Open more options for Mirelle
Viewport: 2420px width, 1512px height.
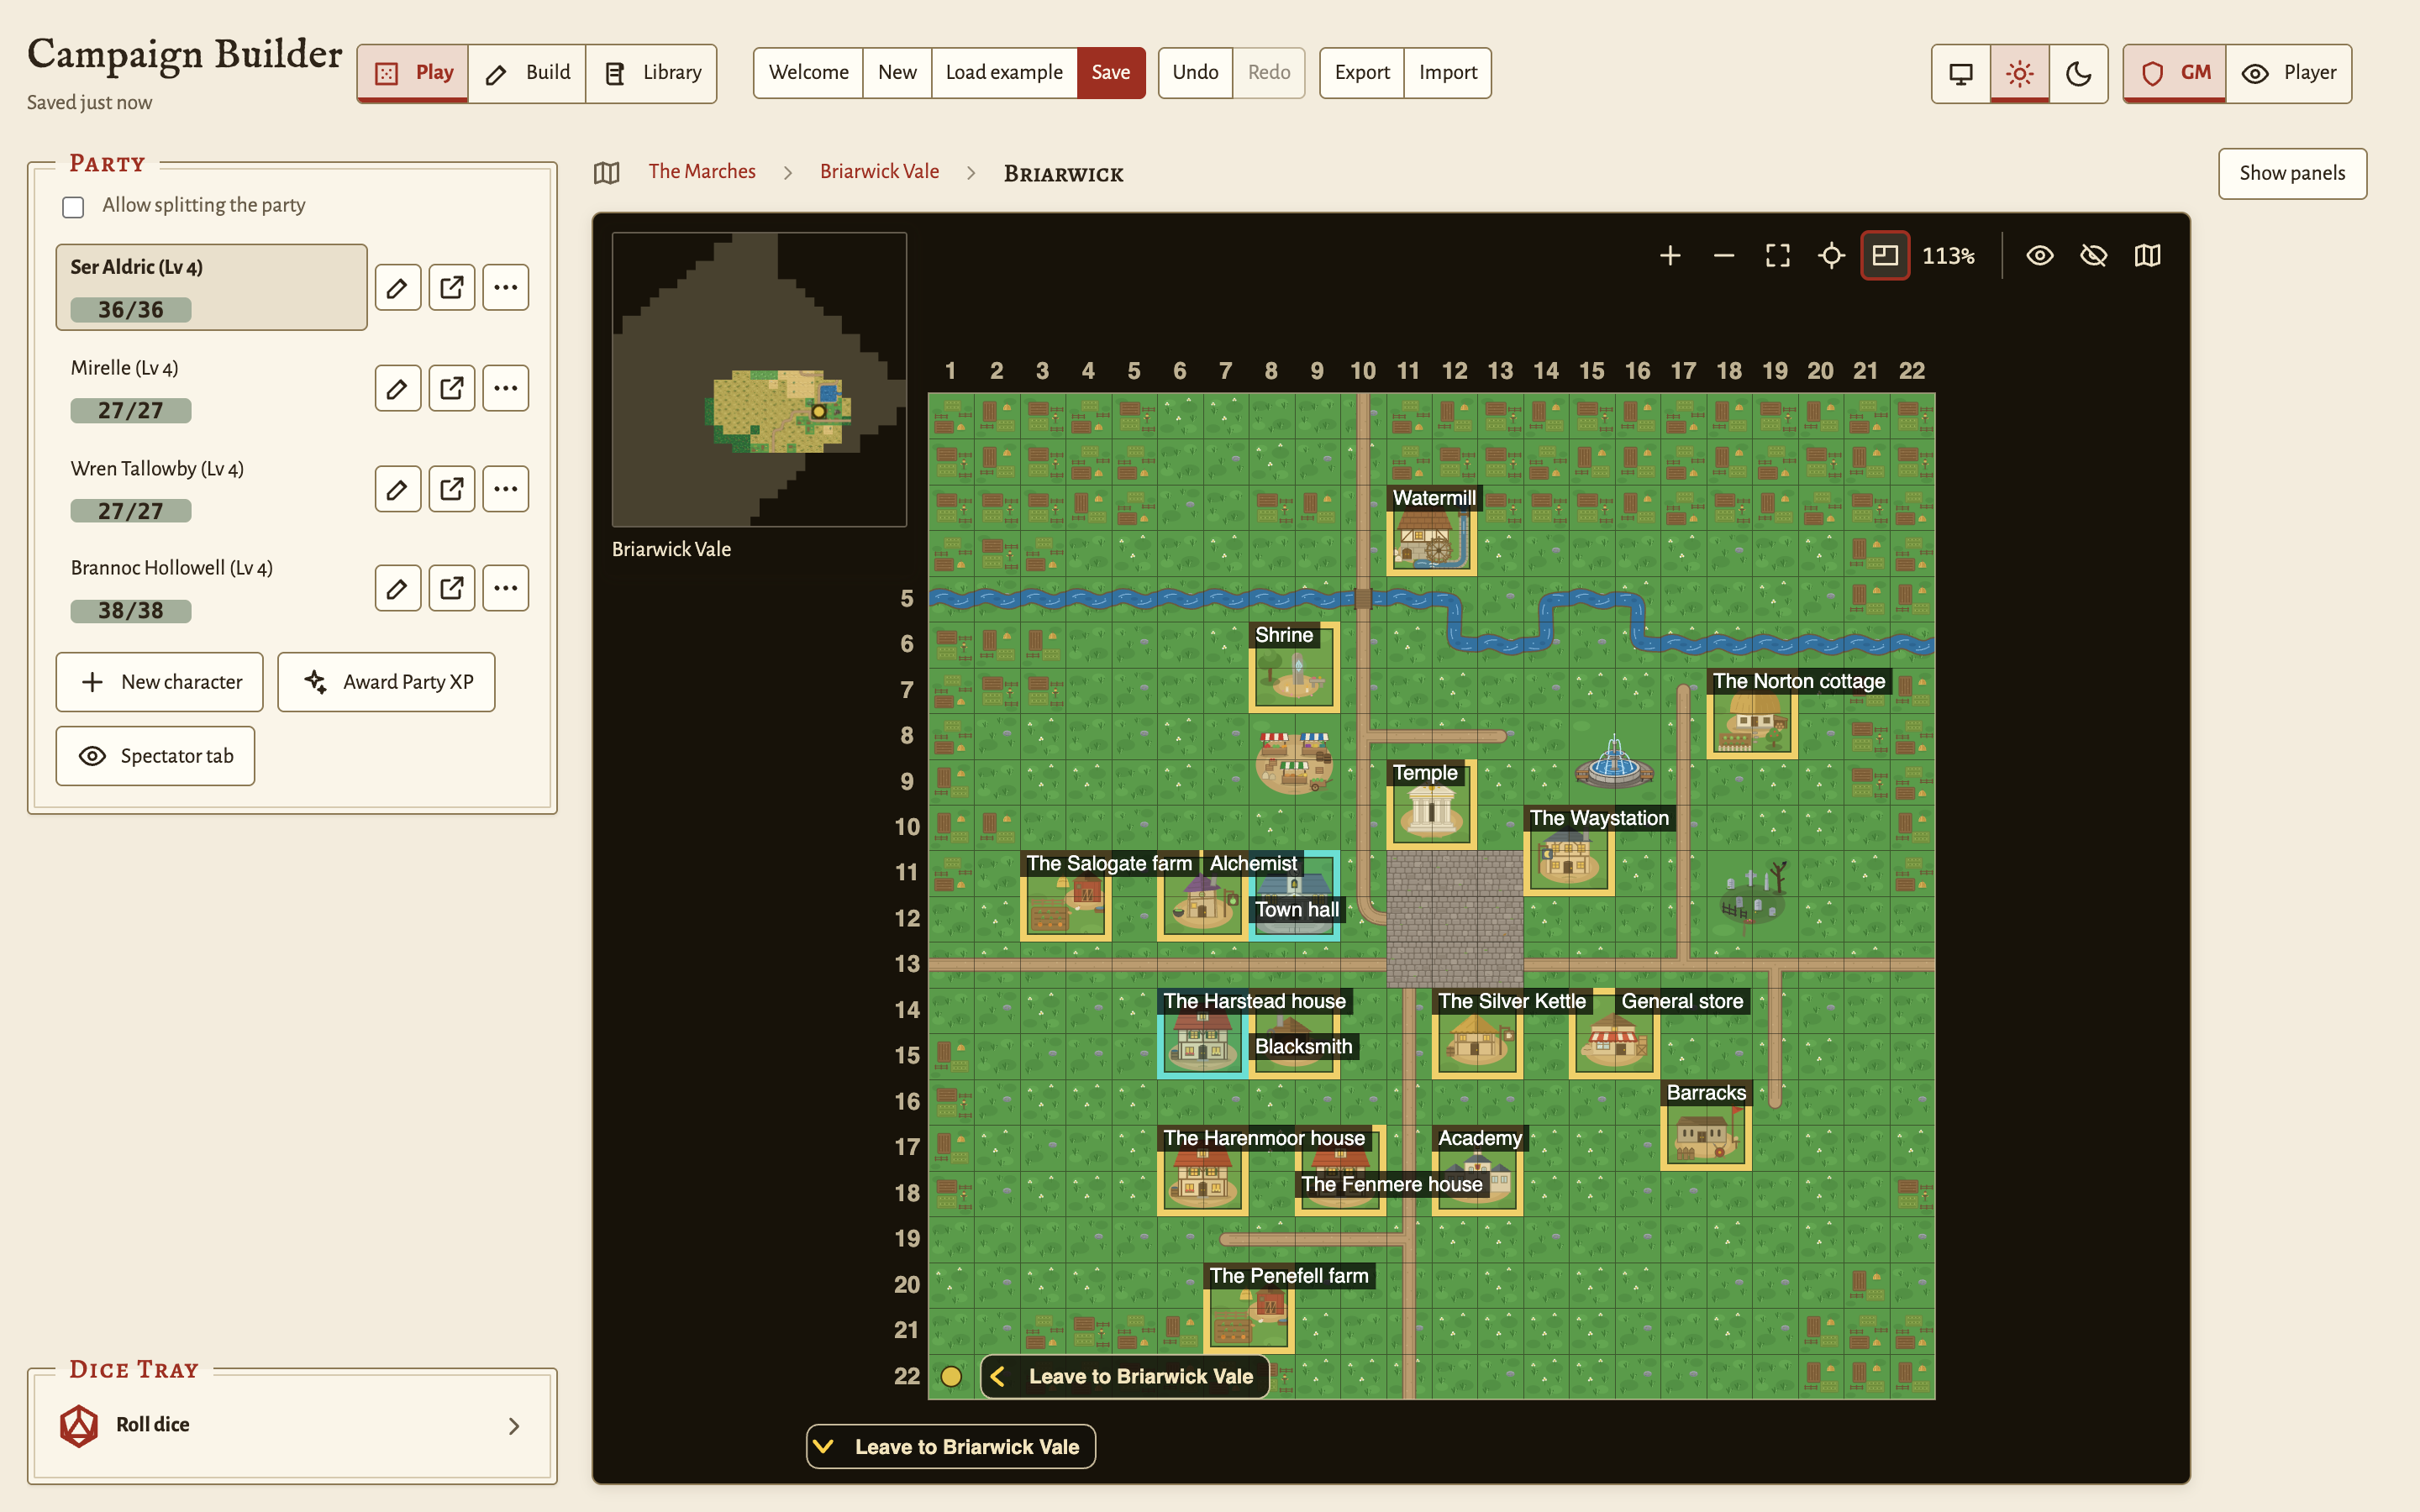click(x=506, y=388)
